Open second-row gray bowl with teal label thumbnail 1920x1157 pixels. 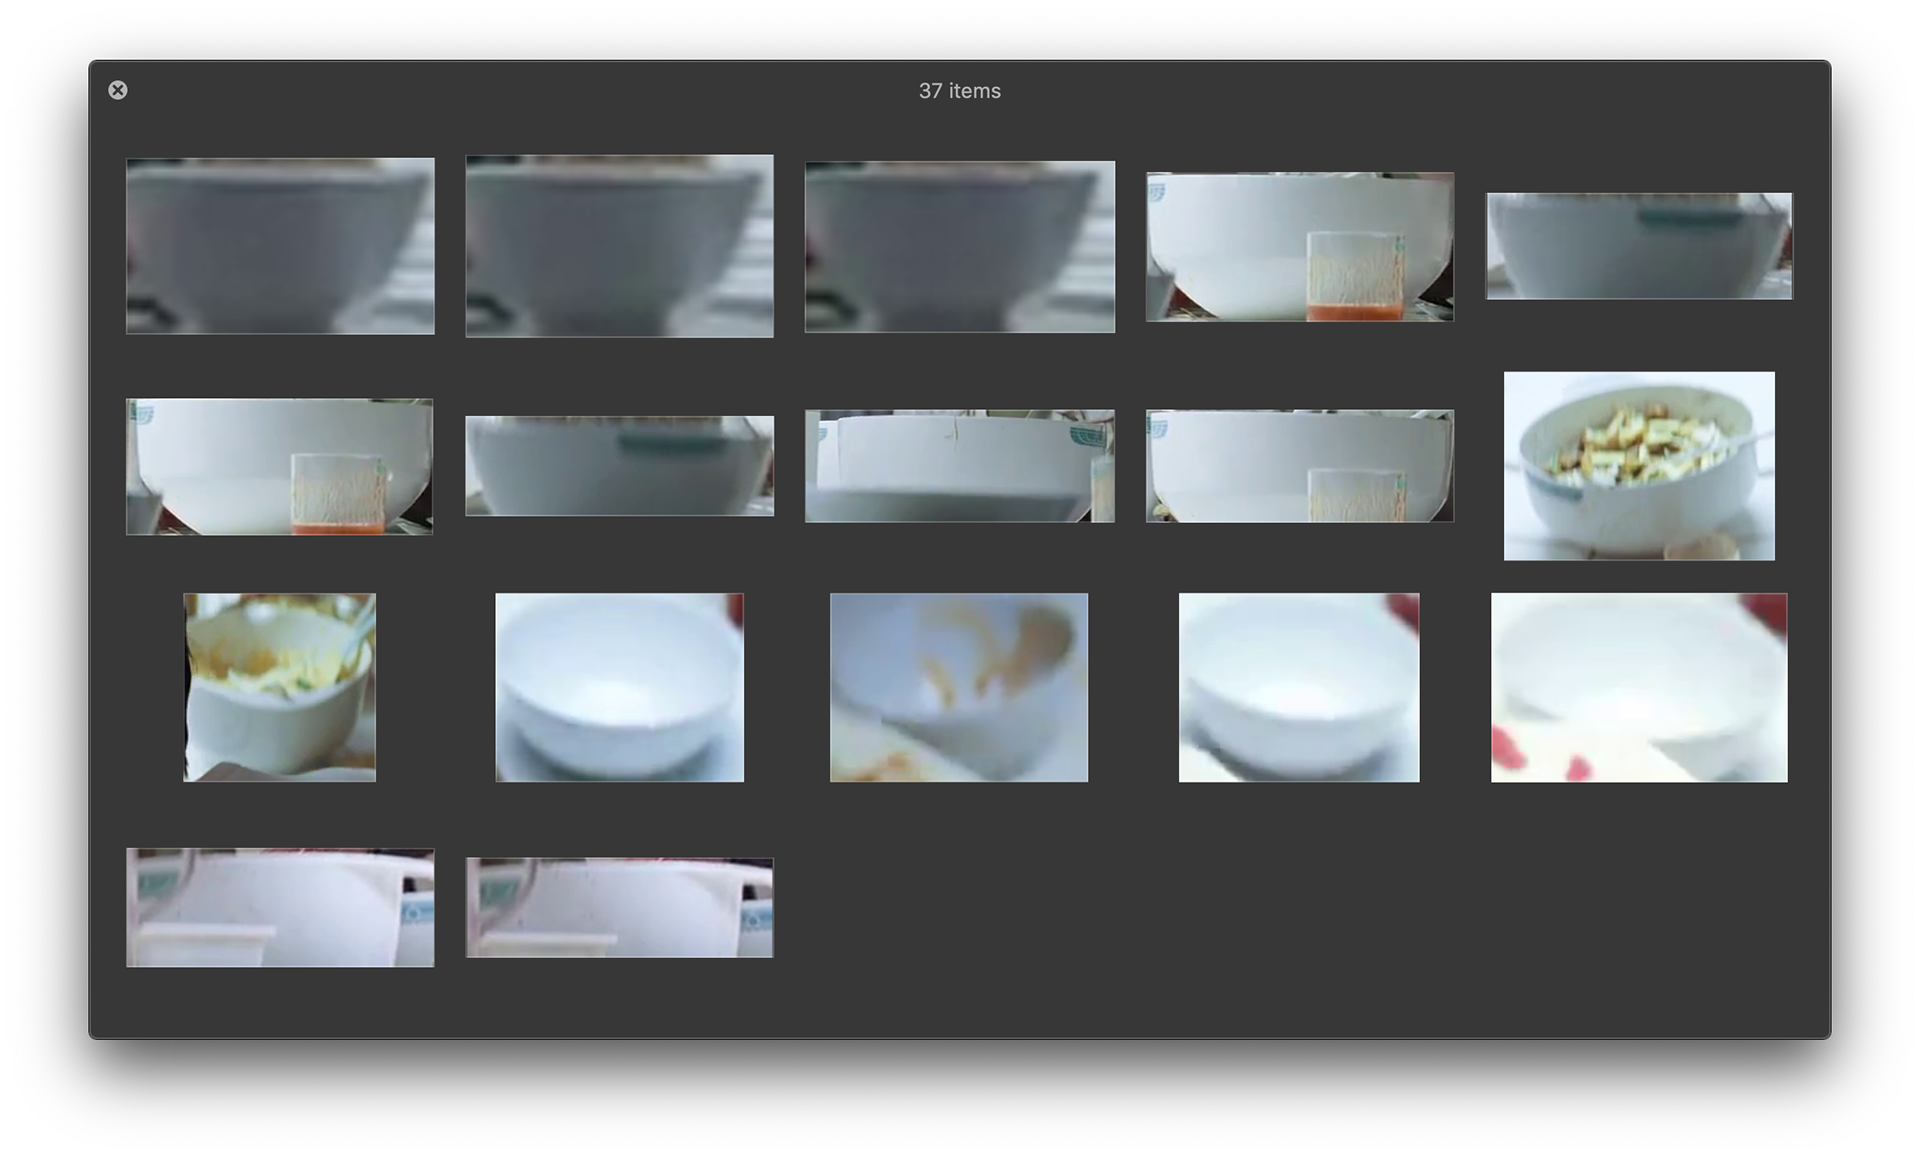619,466
